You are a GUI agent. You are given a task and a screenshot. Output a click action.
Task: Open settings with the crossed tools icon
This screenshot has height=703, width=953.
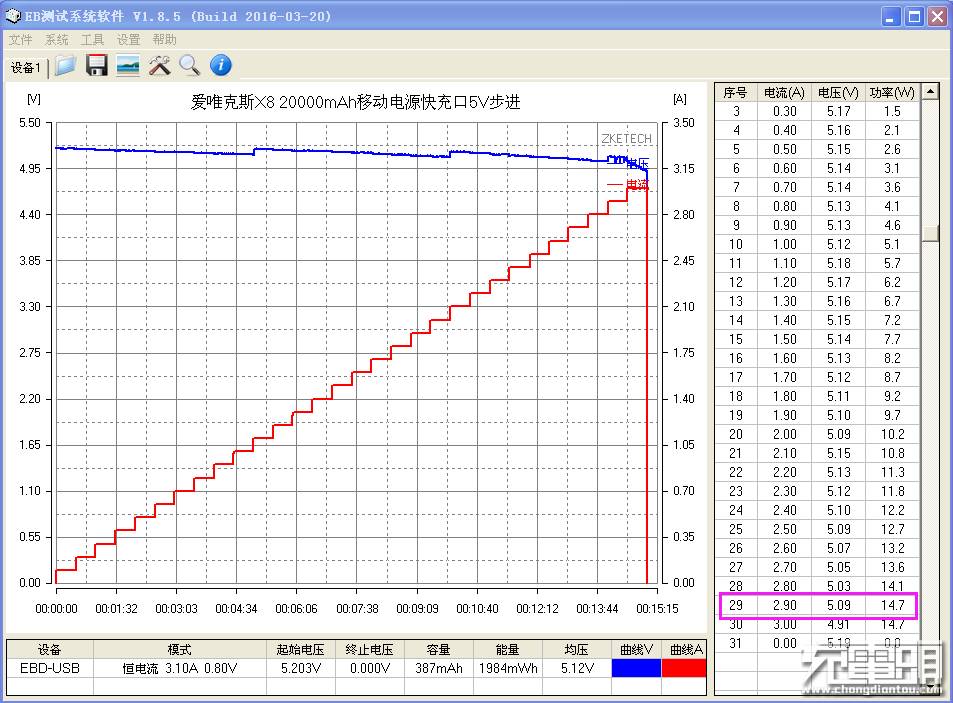click(159, 65)
